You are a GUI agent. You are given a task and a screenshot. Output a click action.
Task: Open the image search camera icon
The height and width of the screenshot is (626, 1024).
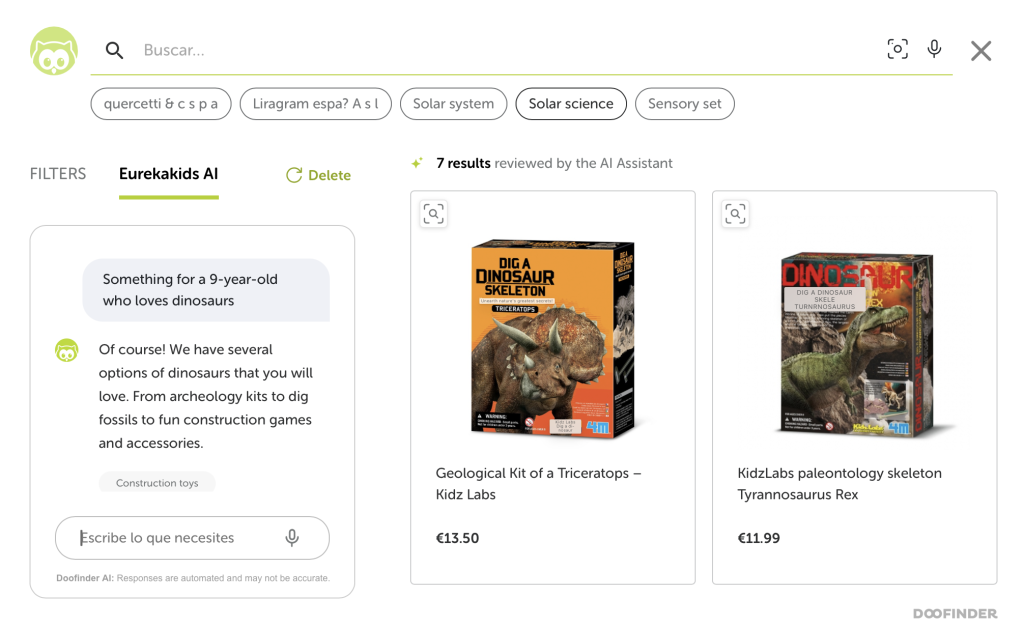point(897,49)
